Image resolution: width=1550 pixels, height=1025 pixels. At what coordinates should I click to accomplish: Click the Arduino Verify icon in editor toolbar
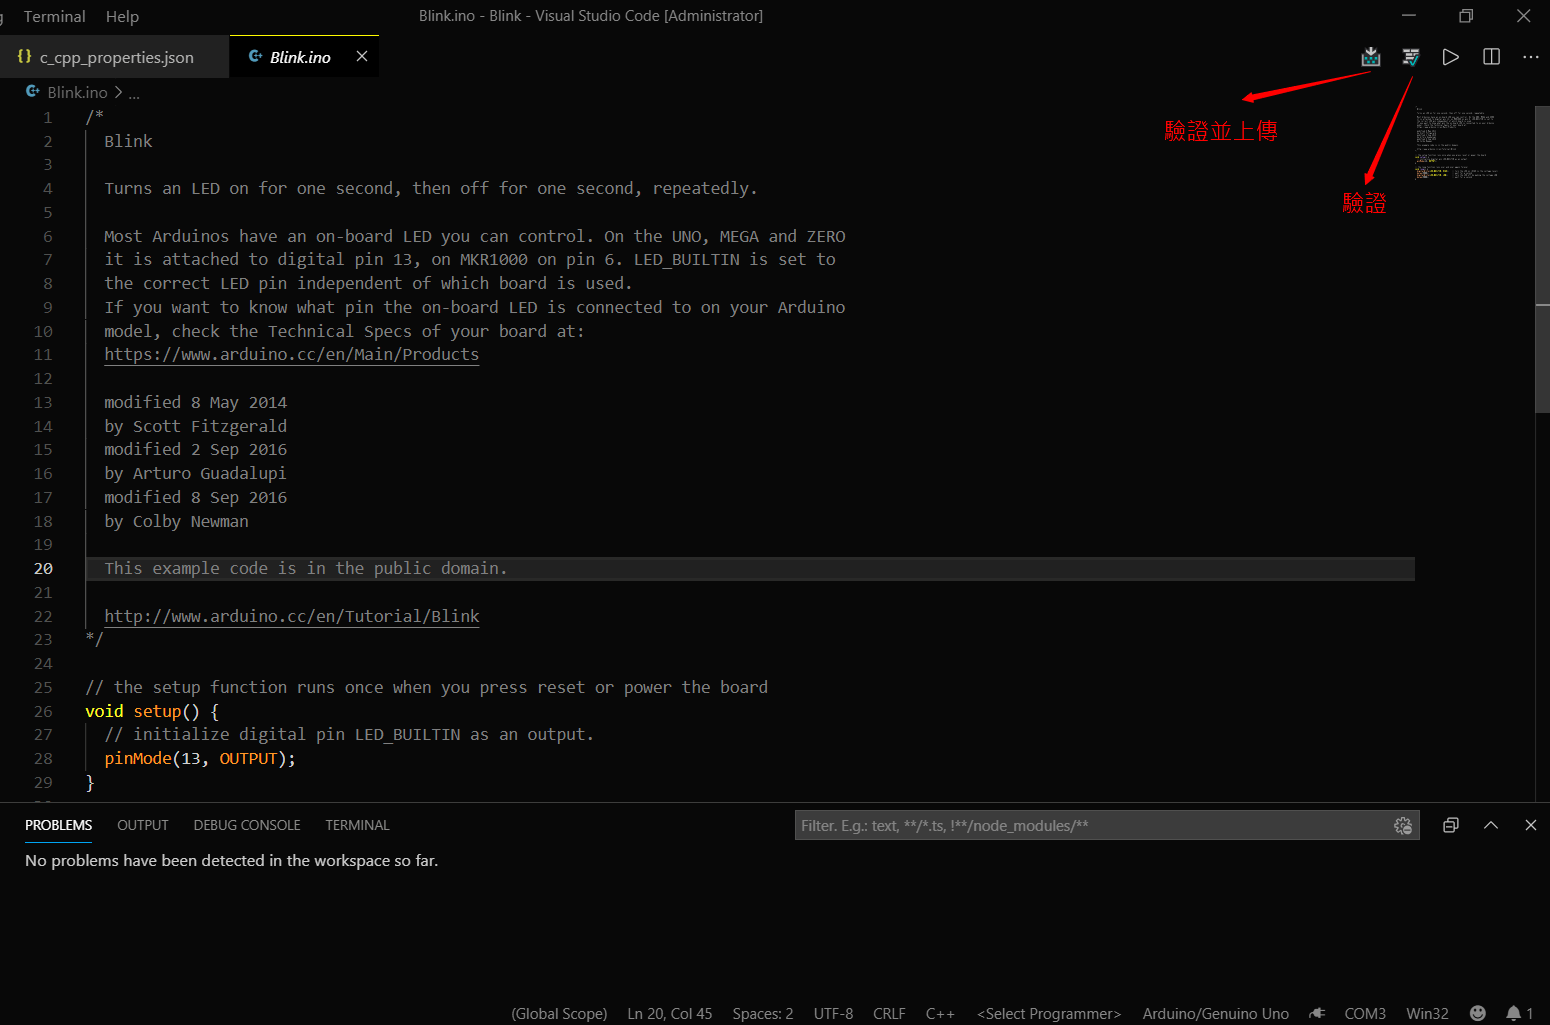click(1411, 57)
